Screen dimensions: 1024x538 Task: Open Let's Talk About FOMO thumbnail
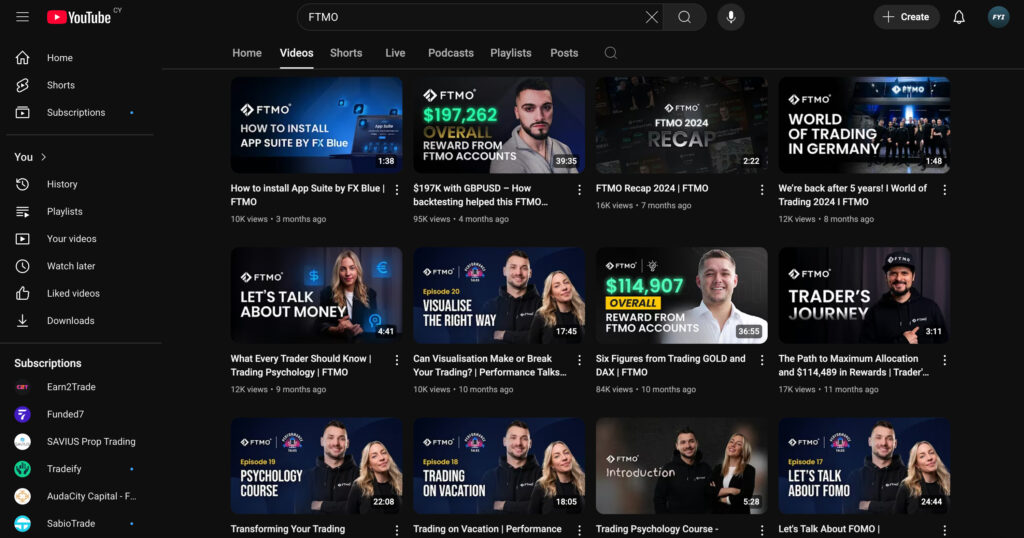coord(864,466)
